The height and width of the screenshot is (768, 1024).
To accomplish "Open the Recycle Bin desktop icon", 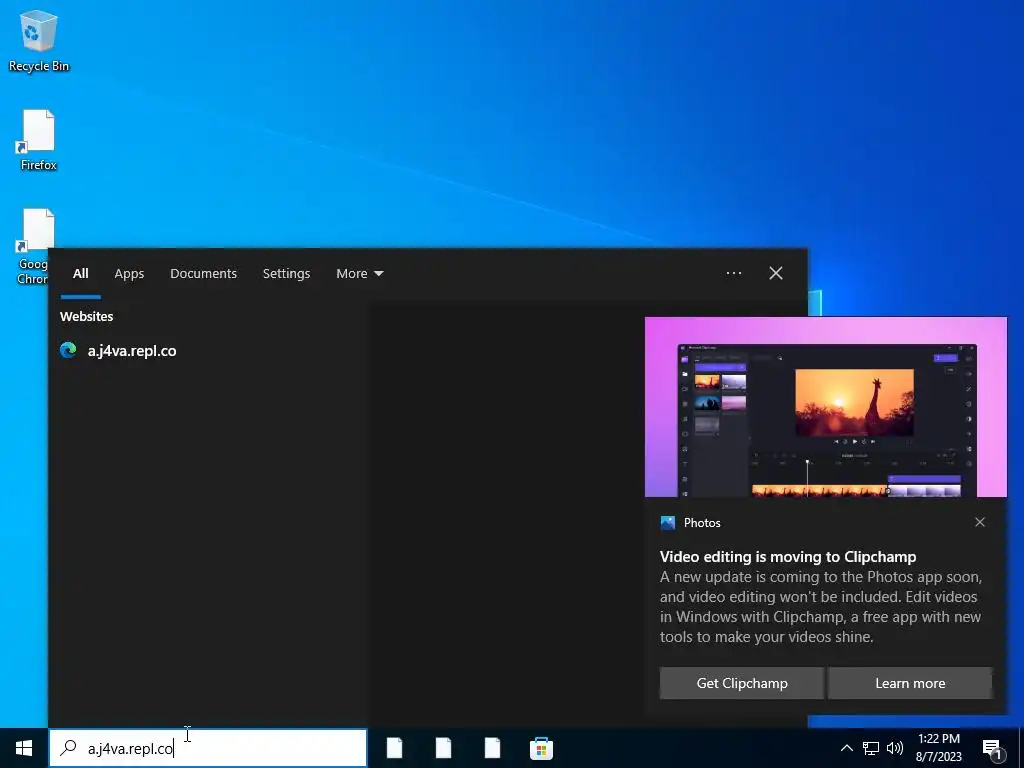I will (39, 40).
